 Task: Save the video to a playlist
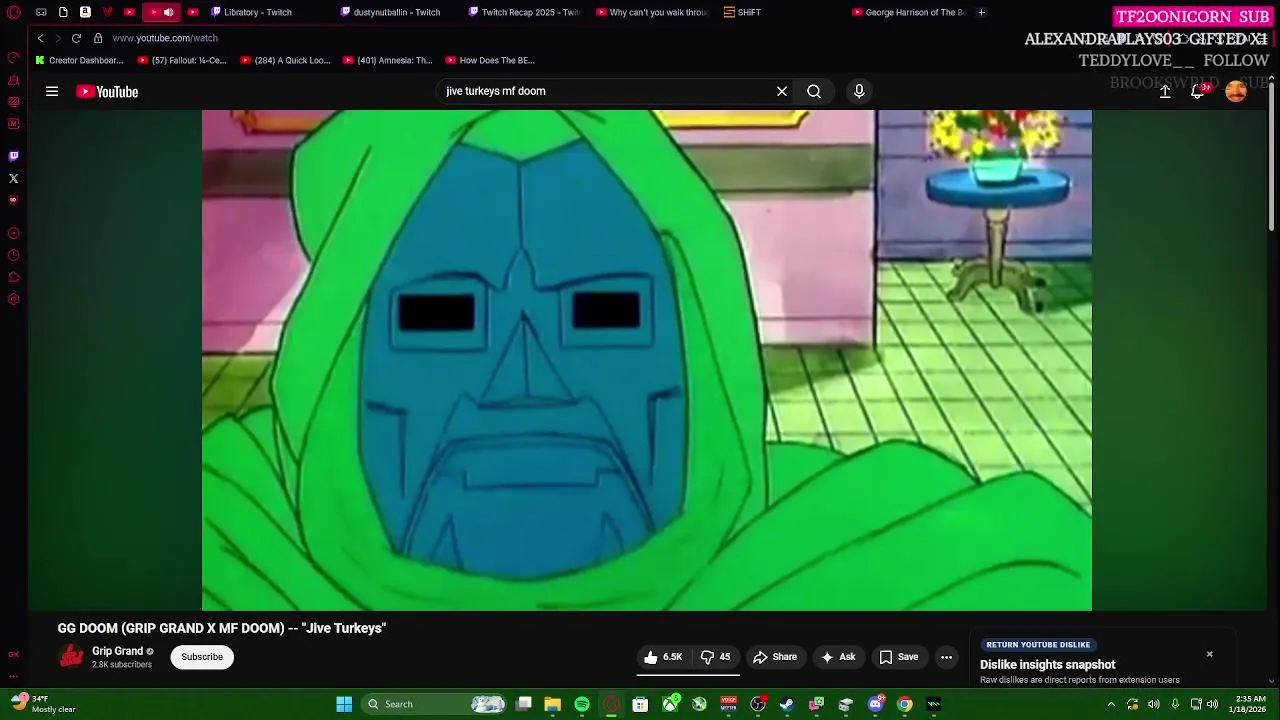[x=898, y=657]
